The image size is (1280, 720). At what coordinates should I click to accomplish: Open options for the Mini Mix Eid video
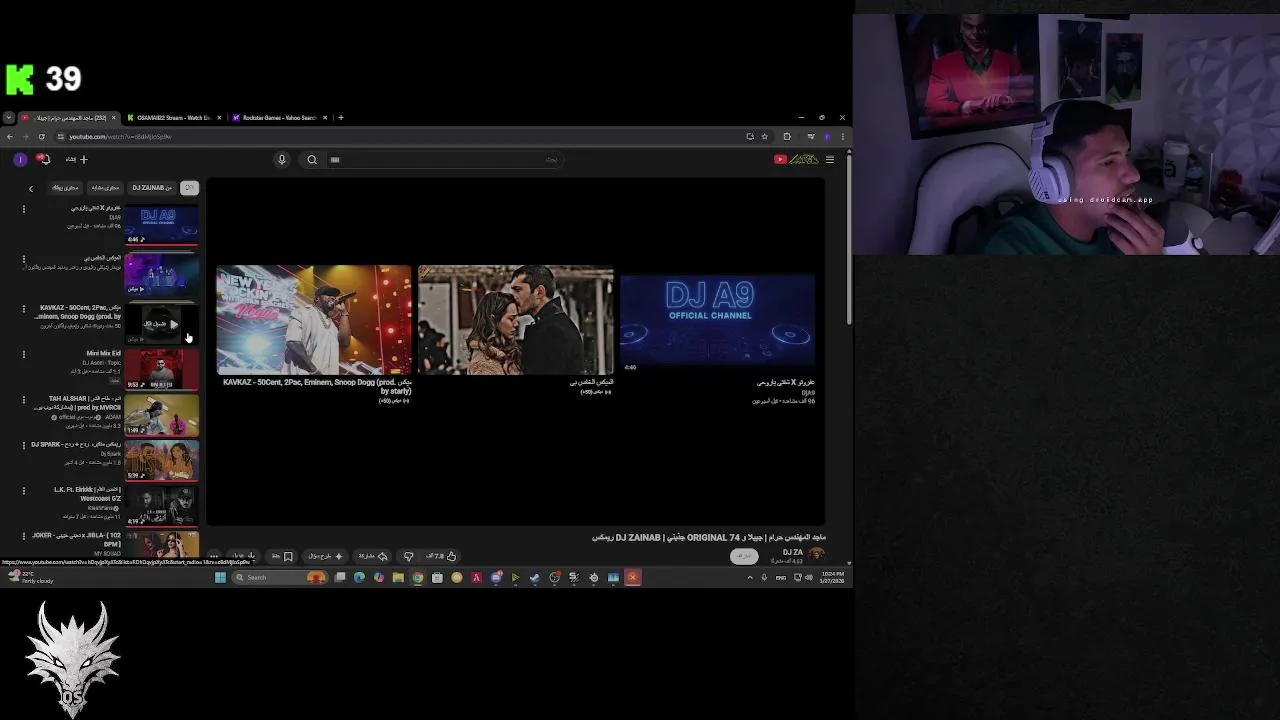pyautogui.click(x=24, y=354)
